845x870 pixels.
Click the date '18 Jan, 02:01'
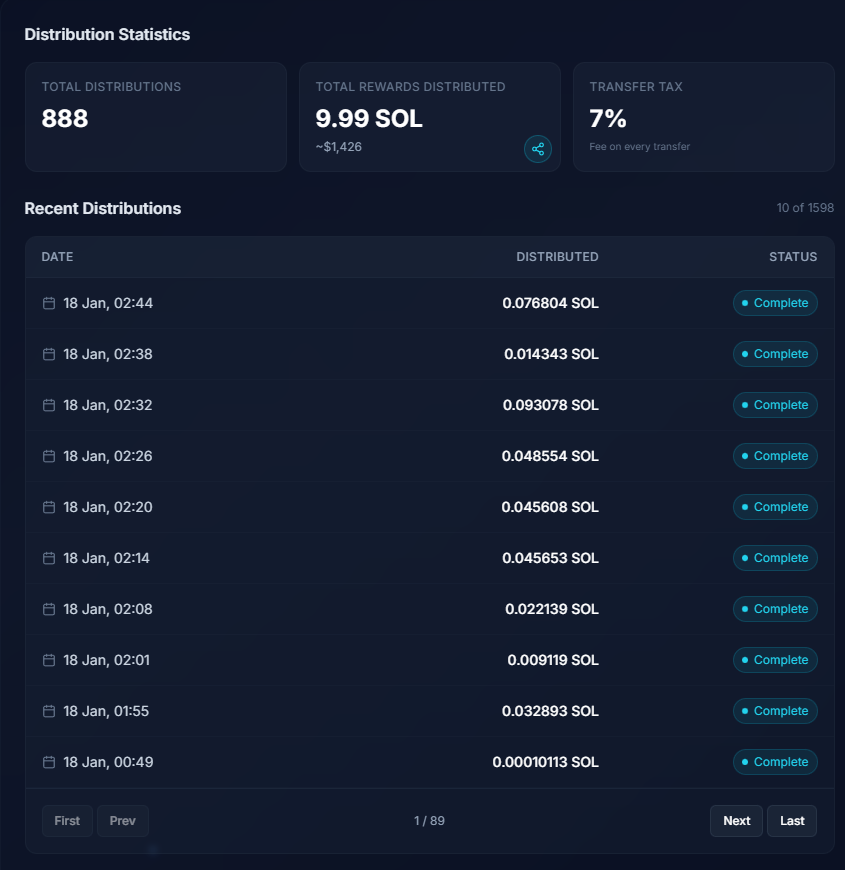pyautogui.click(x=107, y=660)
